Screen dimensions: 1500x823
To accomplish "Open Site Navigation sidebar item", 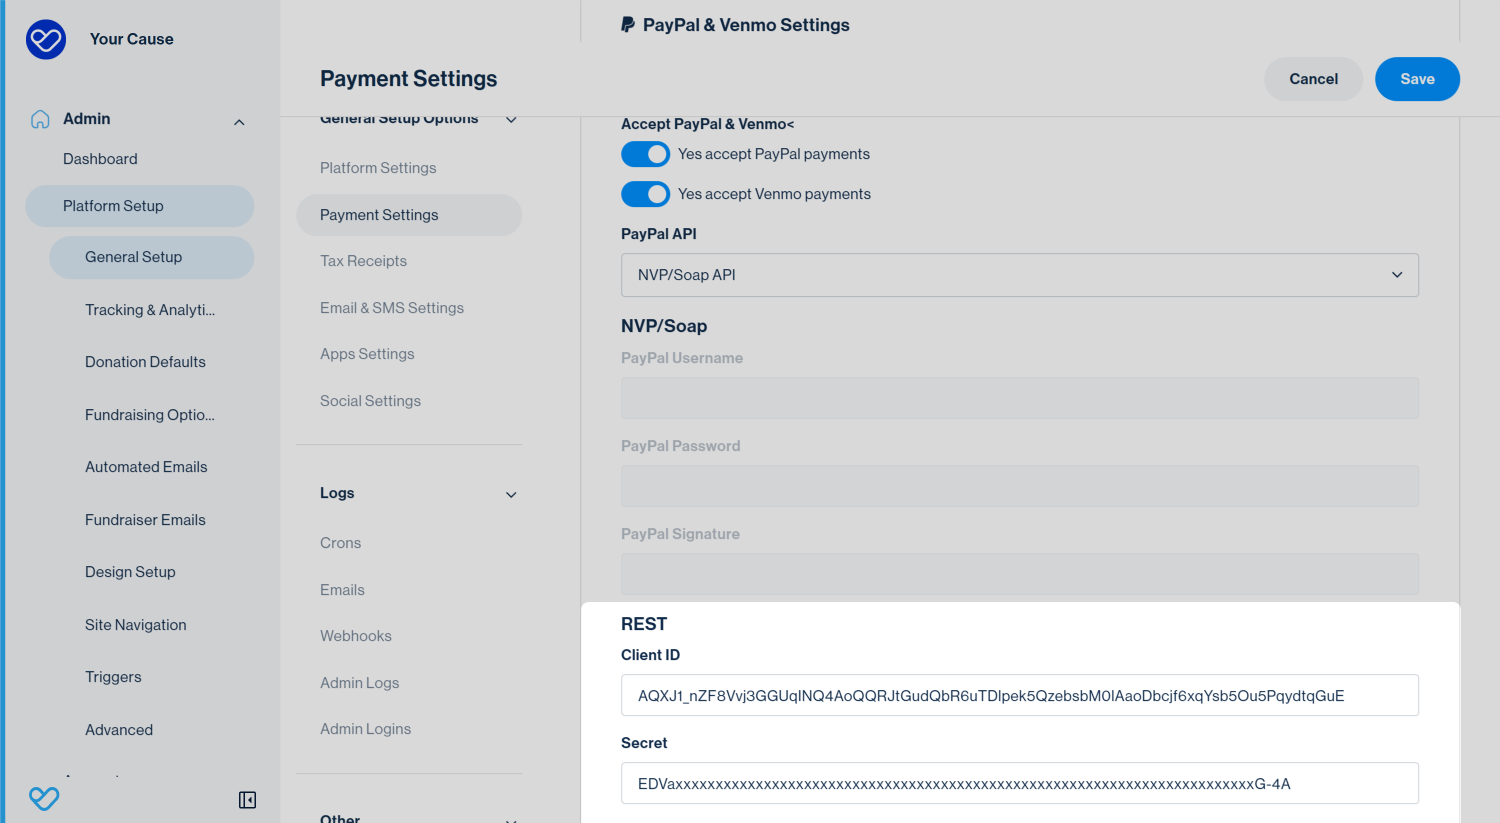I will [136, 625].
